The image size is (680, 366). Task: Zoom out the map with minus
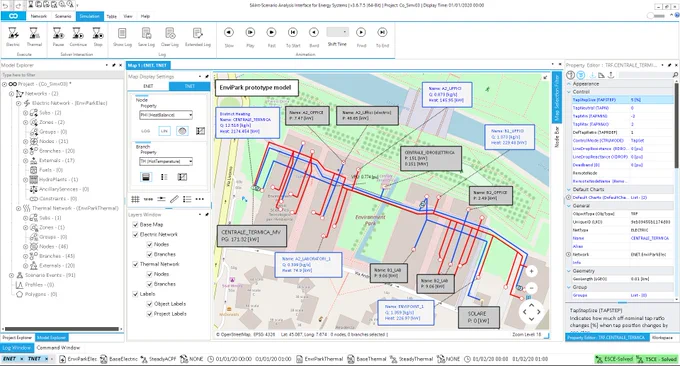click(x=531, y=288)
